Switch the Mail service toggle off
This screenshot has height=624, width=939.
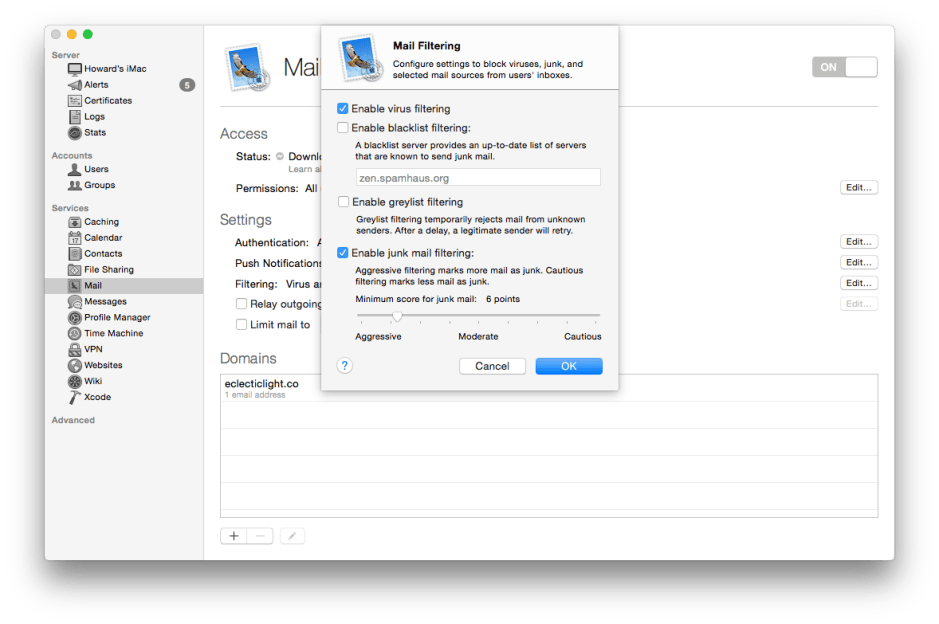844,66
